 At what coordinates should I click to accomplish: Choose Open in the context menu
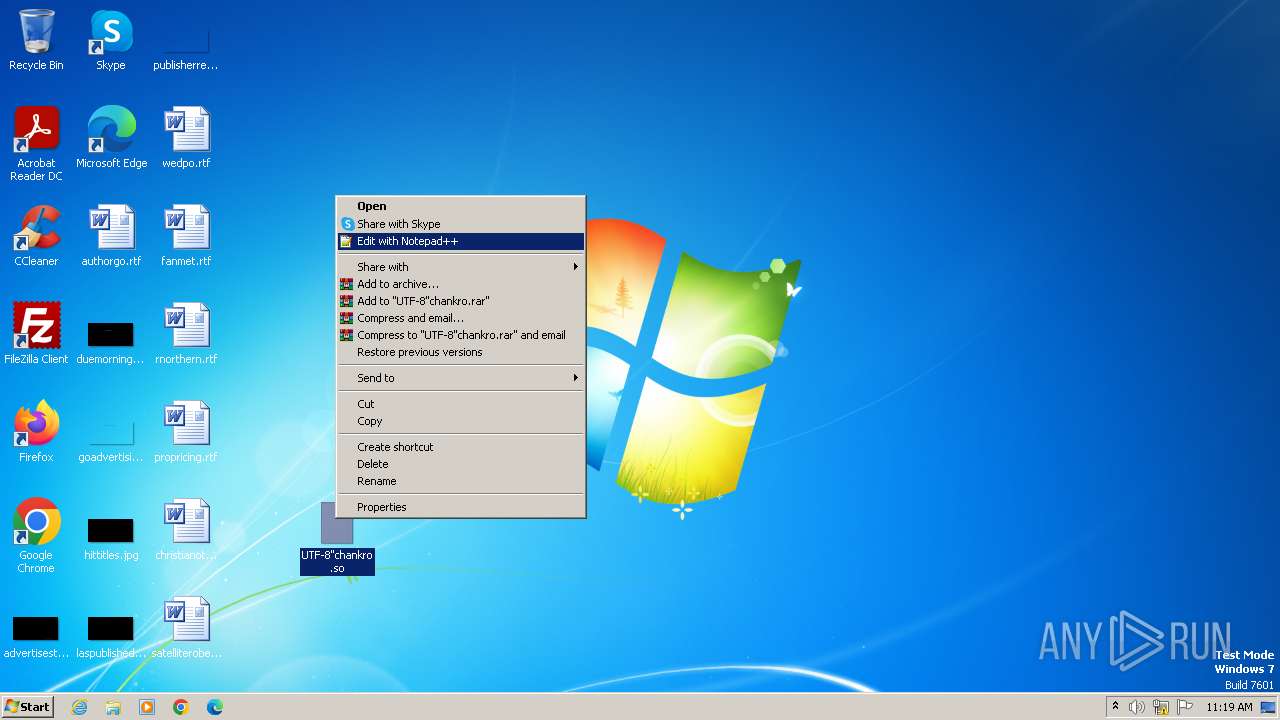461,206
